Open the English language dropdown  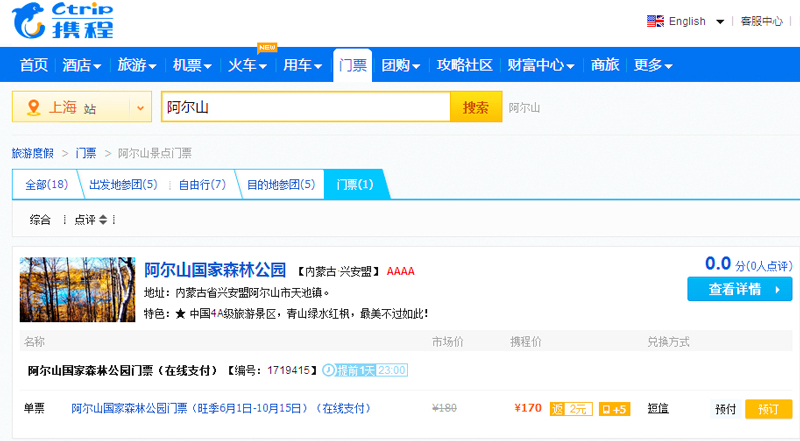pos(720,21)
